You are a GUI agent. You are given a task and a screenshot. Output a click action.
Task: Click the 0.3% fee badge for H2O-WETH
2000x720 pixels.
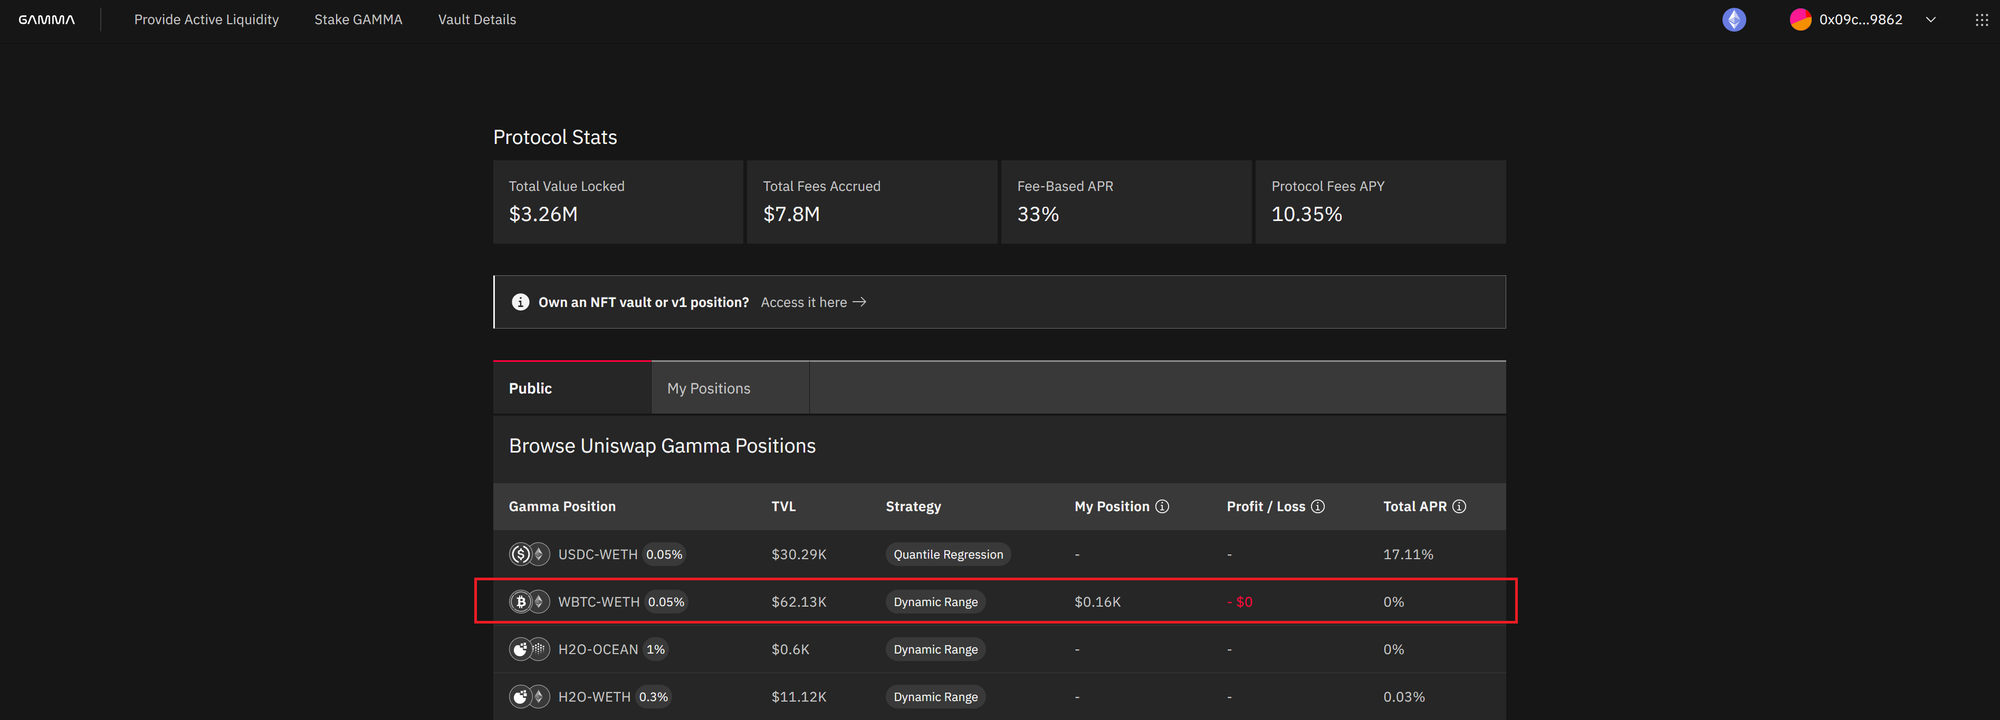(x=653, y=697)
